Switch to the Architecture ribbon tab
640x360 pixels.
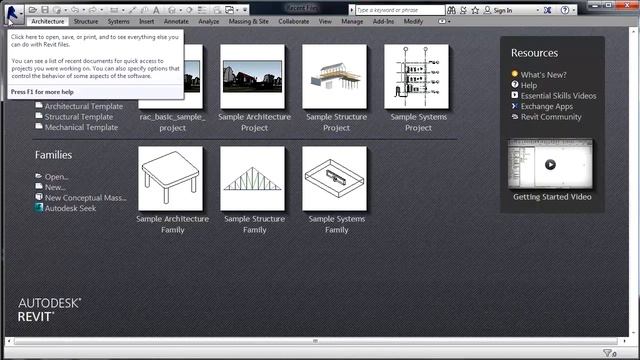(x=47, y=21)
